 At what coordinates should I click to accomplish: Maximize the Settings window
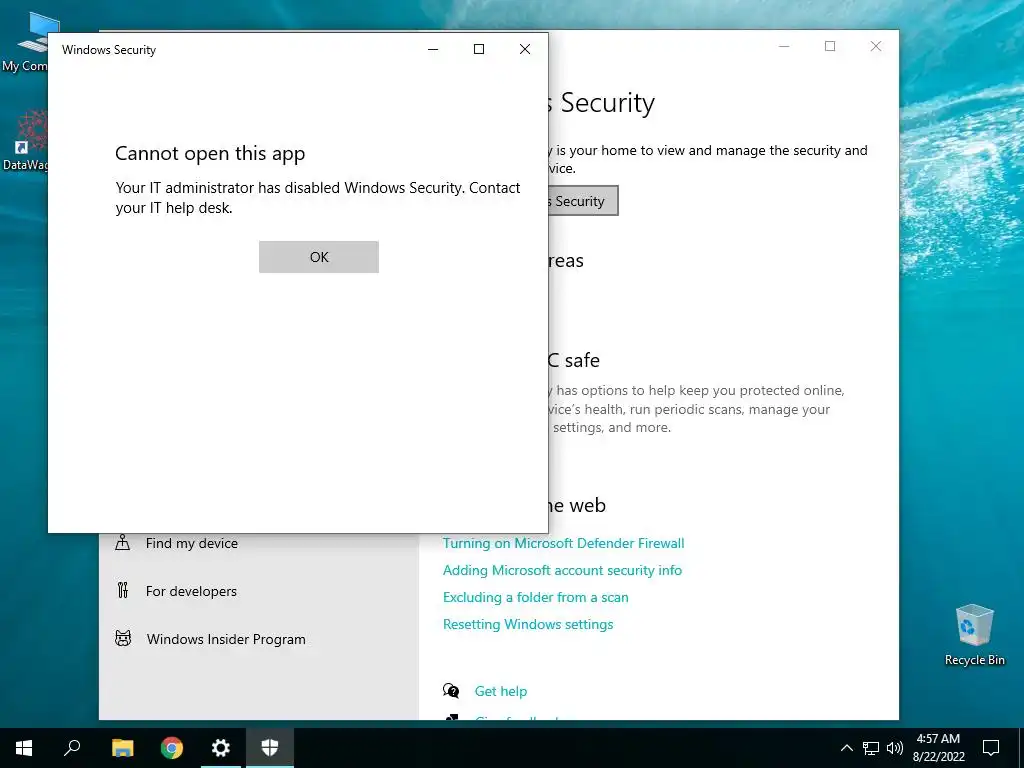pyautogui.click(x=830, y=46)
